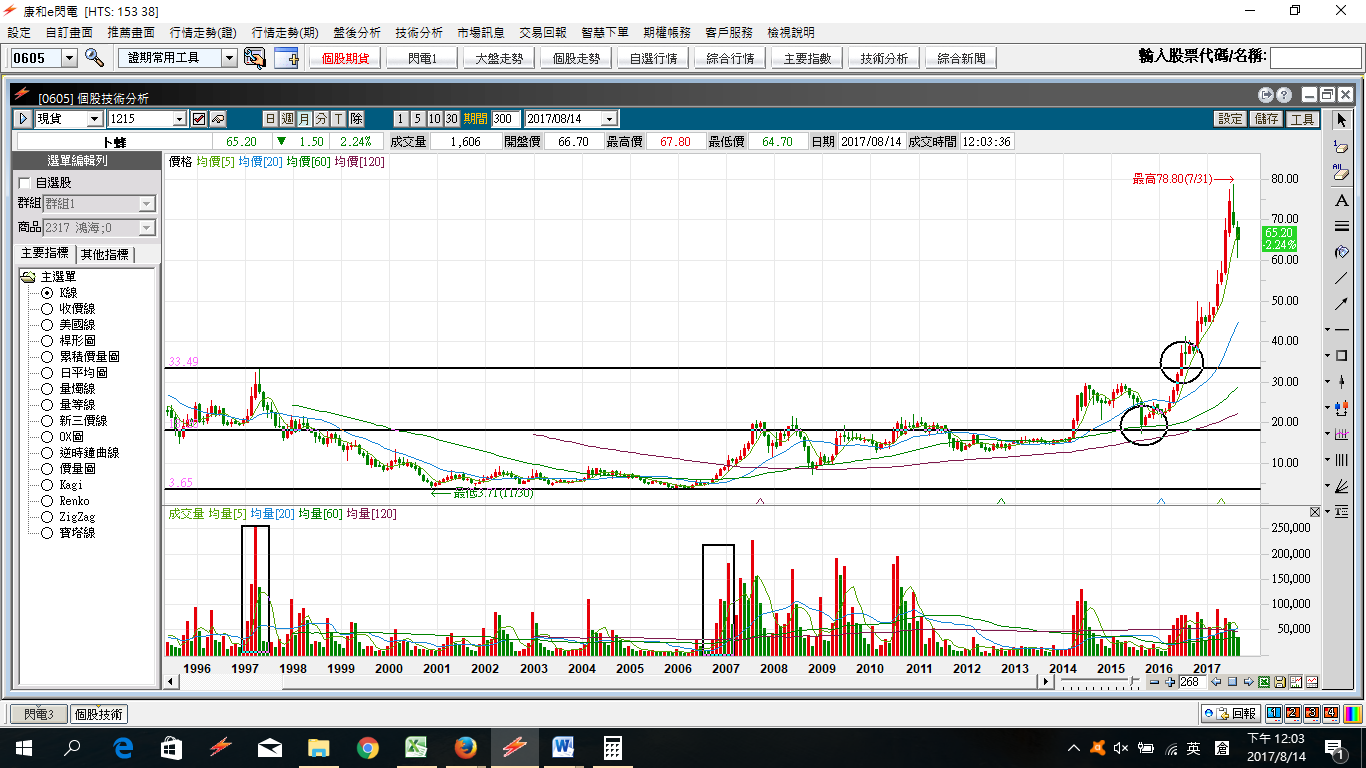The height and width of the screenshot is (768, 1366).
Task: Enable the 自選股 checkbox
Action: 25,183
